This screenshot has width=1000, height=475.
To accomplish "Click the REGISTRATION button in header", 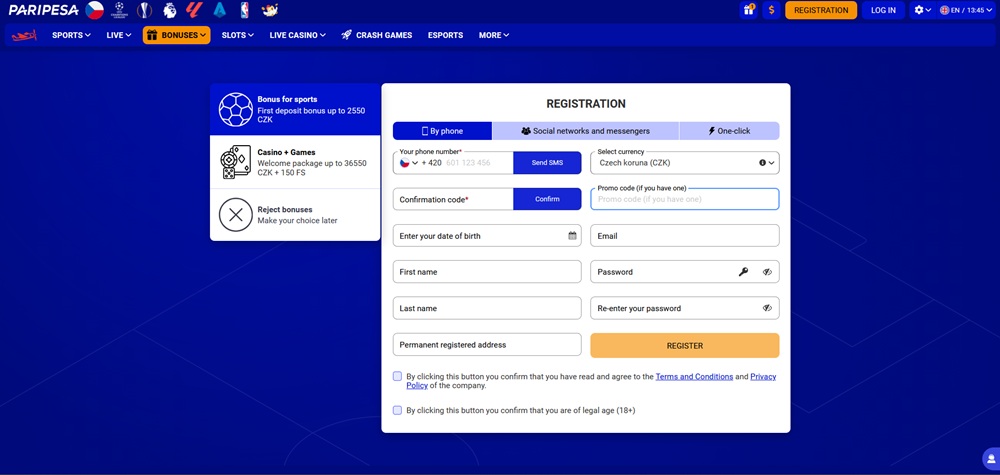I will 821,10.
